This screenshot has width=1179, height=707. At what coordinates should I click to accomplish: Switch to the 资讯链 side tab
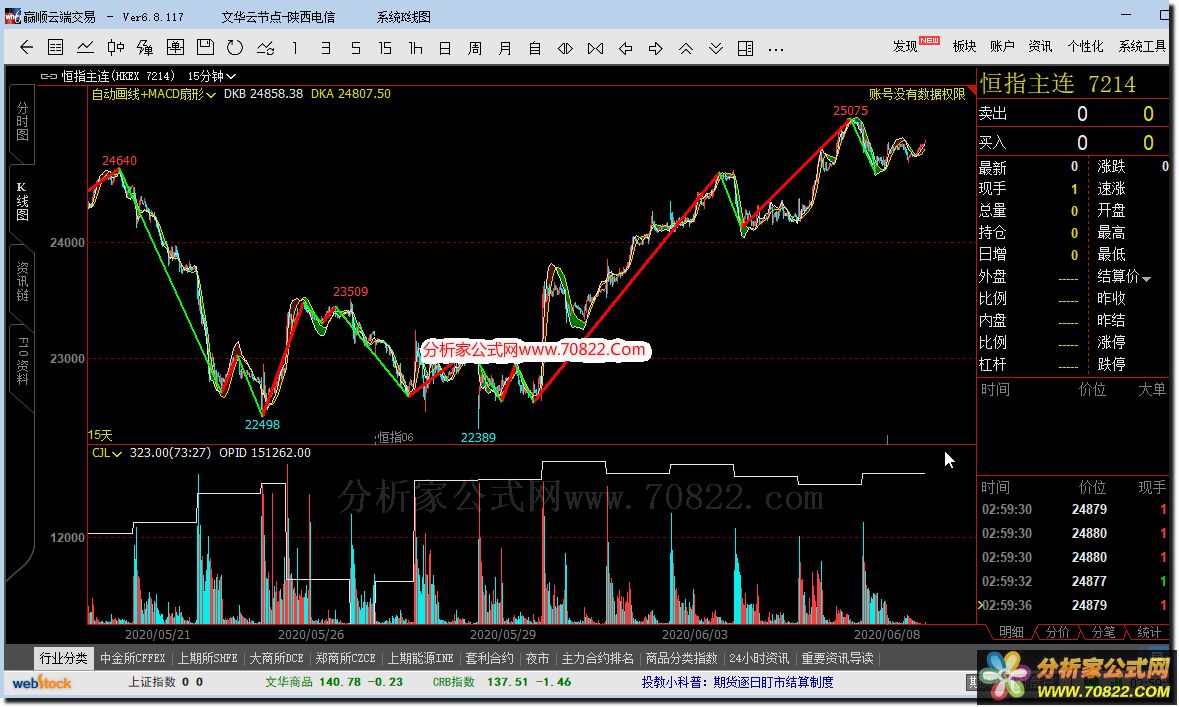(x=22, y=281)
